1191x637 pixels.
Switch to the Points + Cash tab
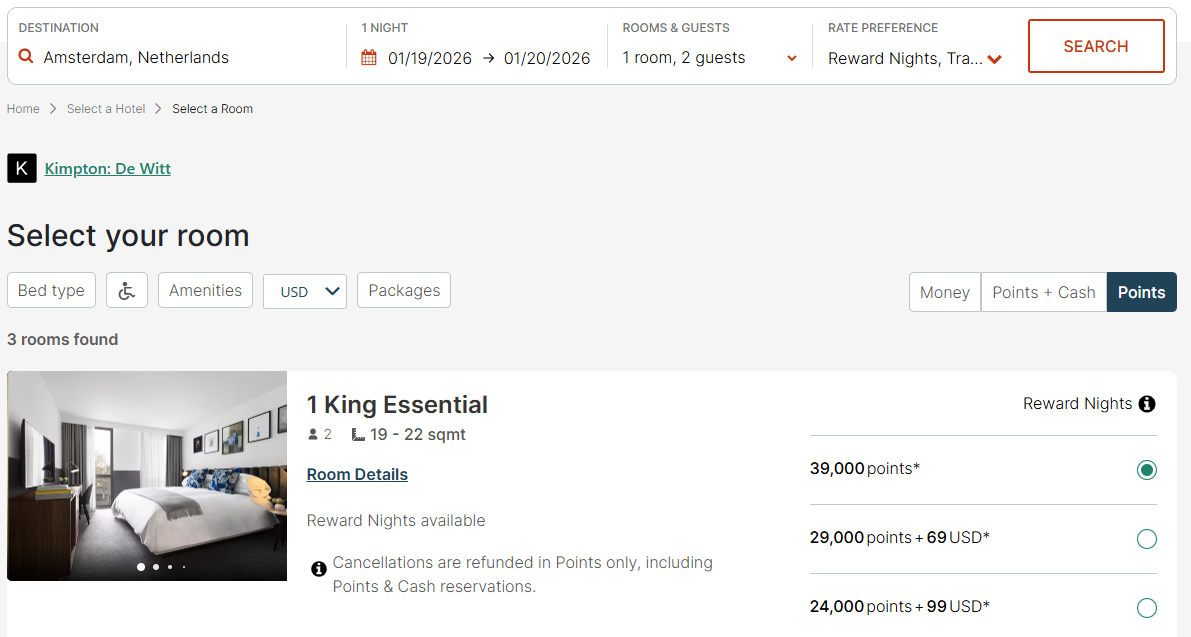[1043, 292]
